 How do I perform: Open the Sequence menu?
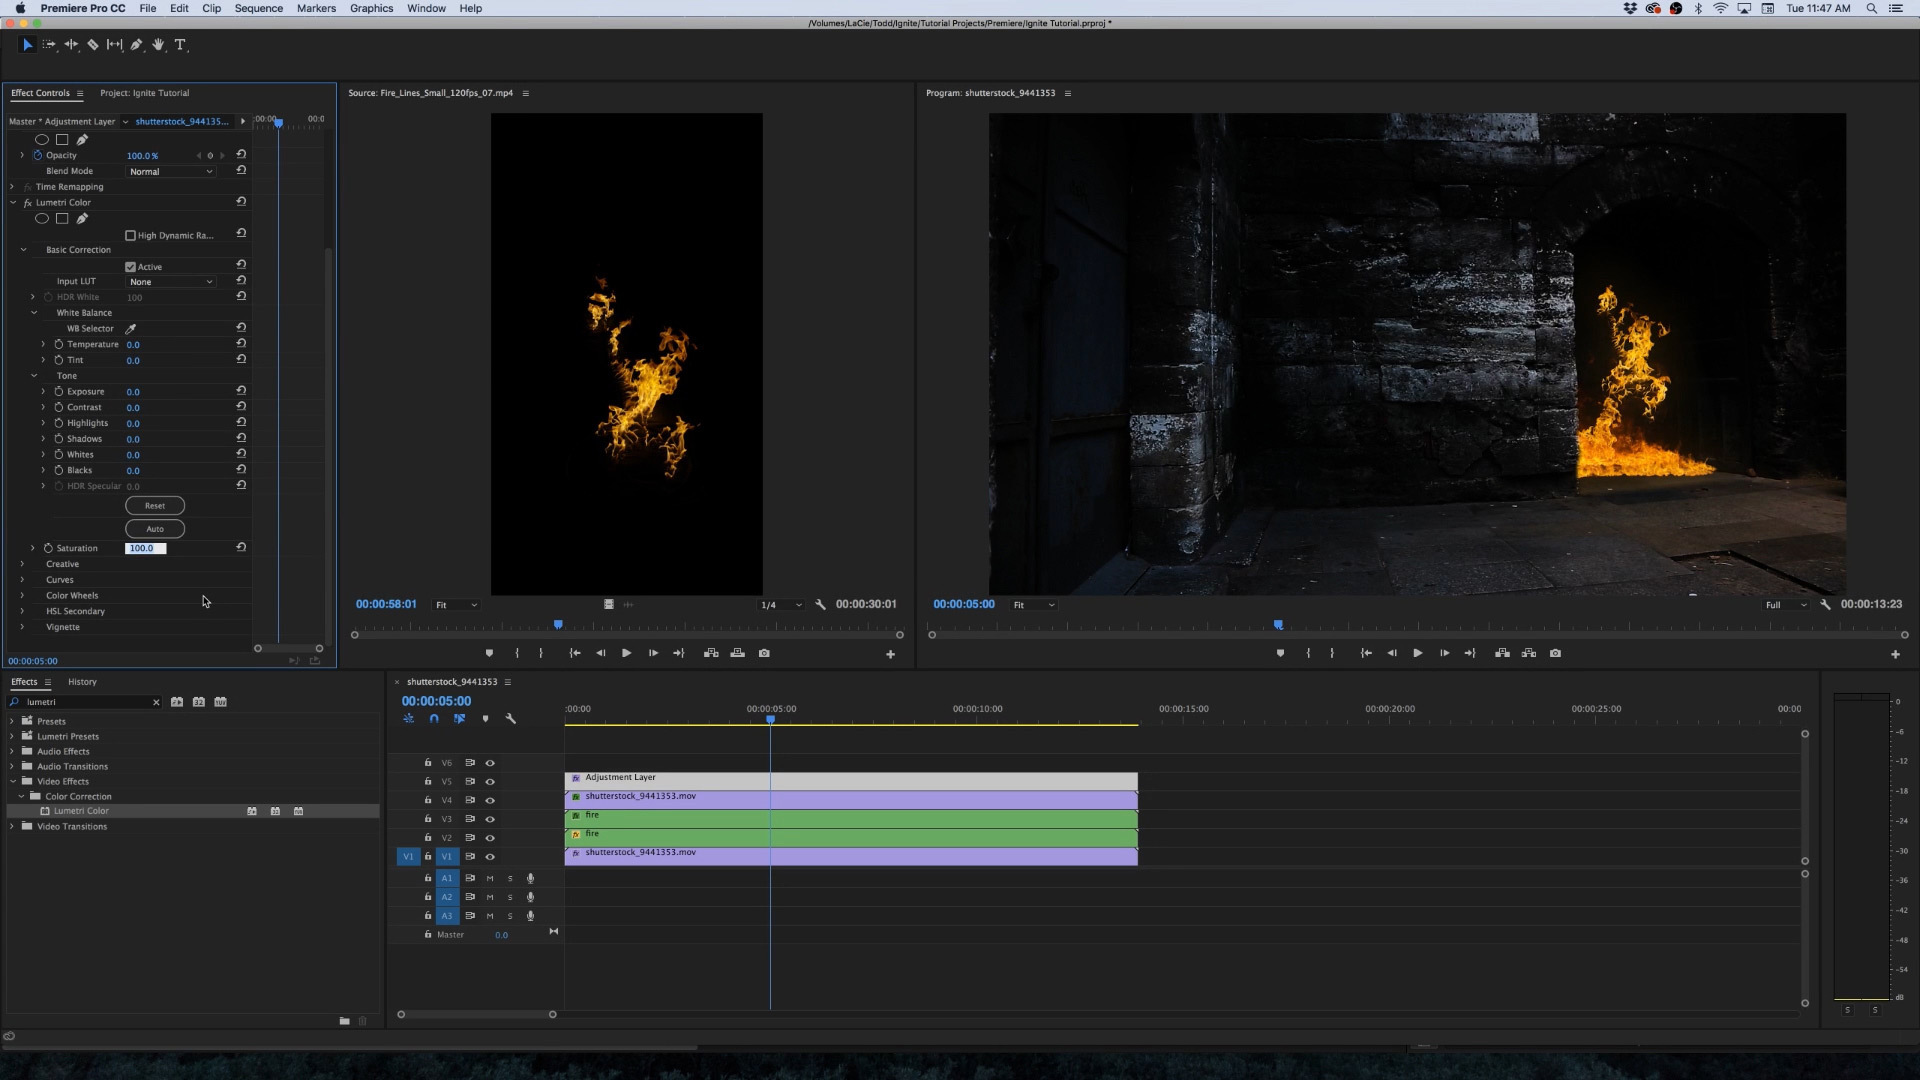(258, 8)
